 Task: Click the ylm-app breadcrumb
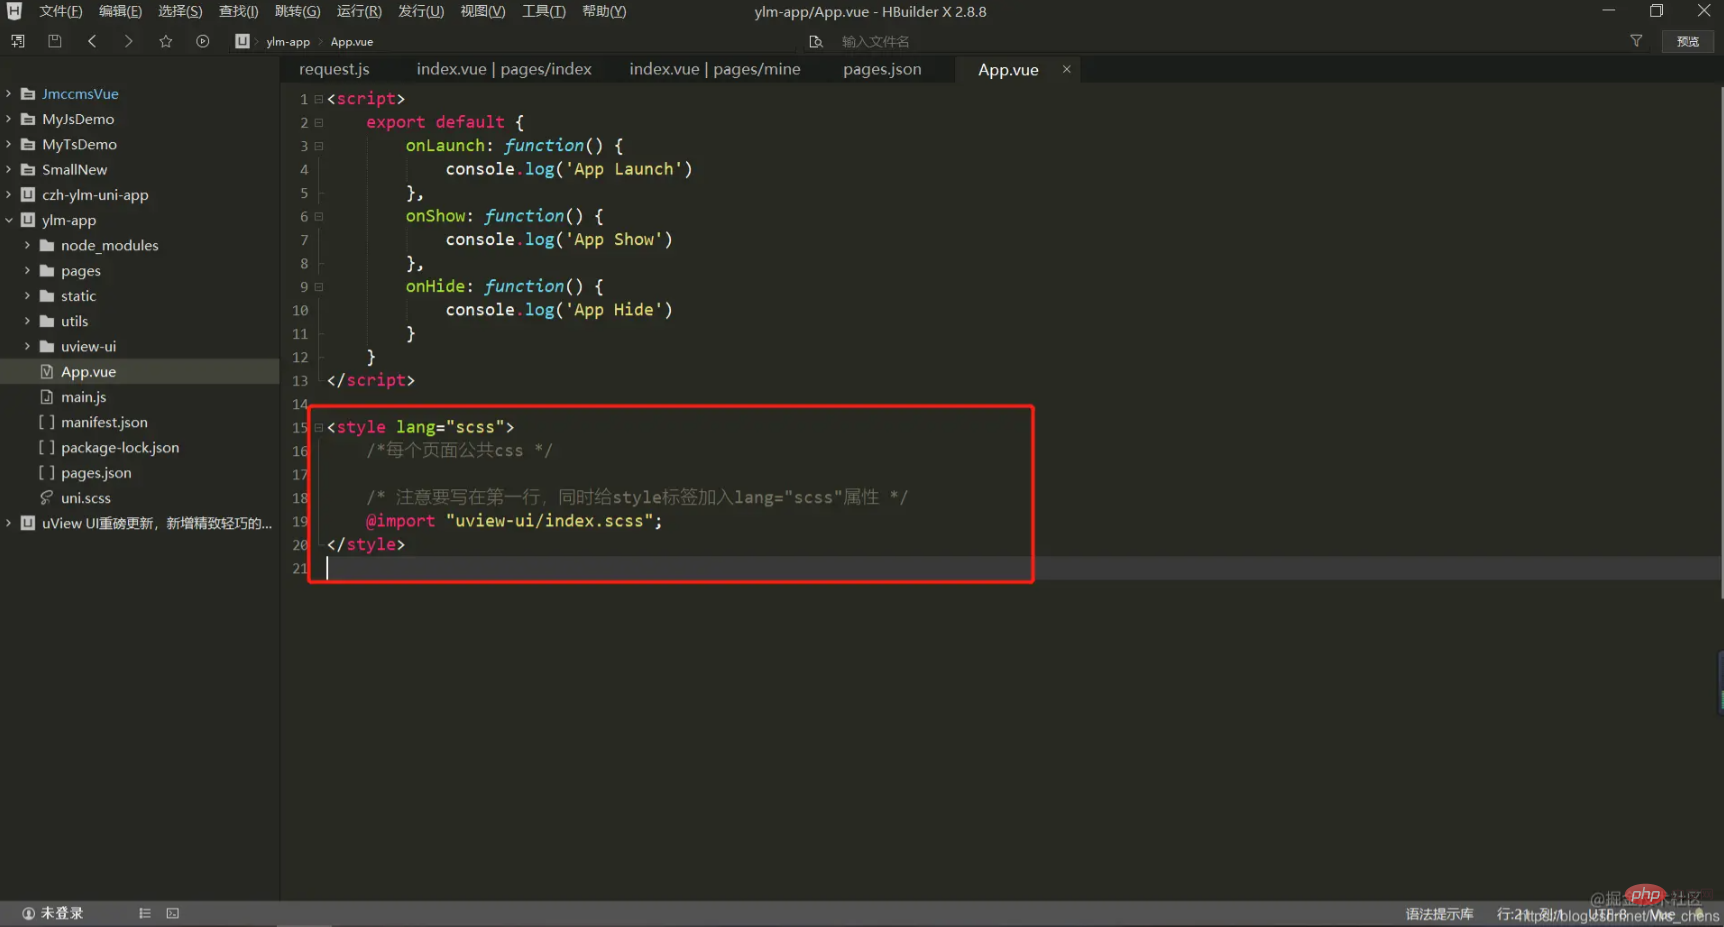coord(288,42)
